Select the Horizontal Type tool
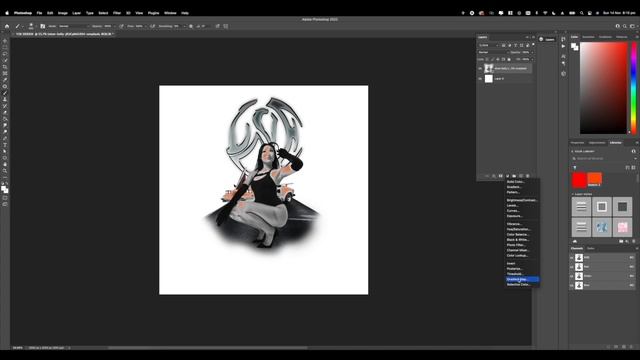Viewport: 640px width, 360px height. click(x=5, y=145)
